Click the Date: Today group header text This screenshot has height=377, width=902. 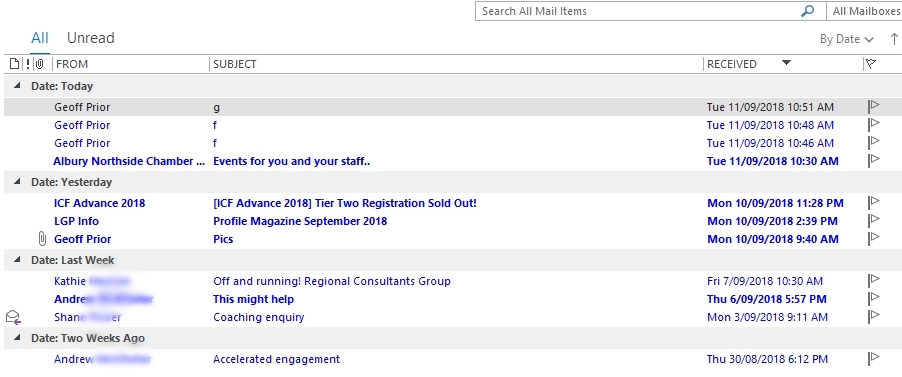tap(62, 86)
